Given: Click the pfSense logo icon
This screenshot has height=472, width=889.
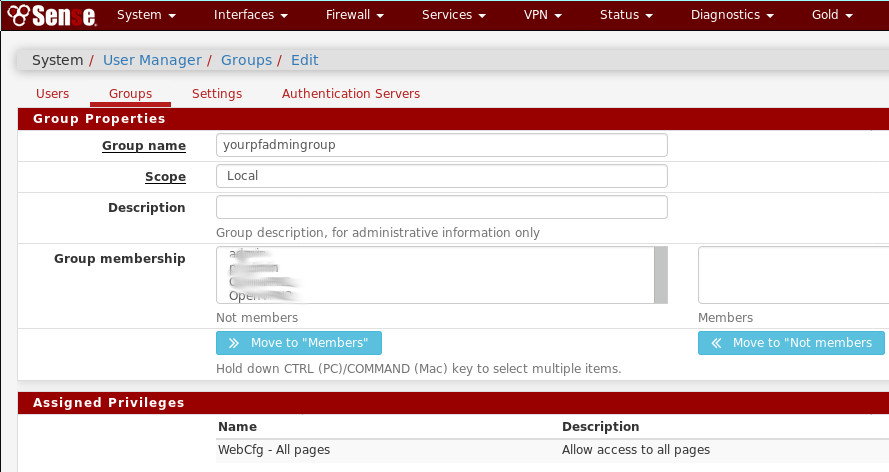Looking at the screenshot, I should click(51, 15).
